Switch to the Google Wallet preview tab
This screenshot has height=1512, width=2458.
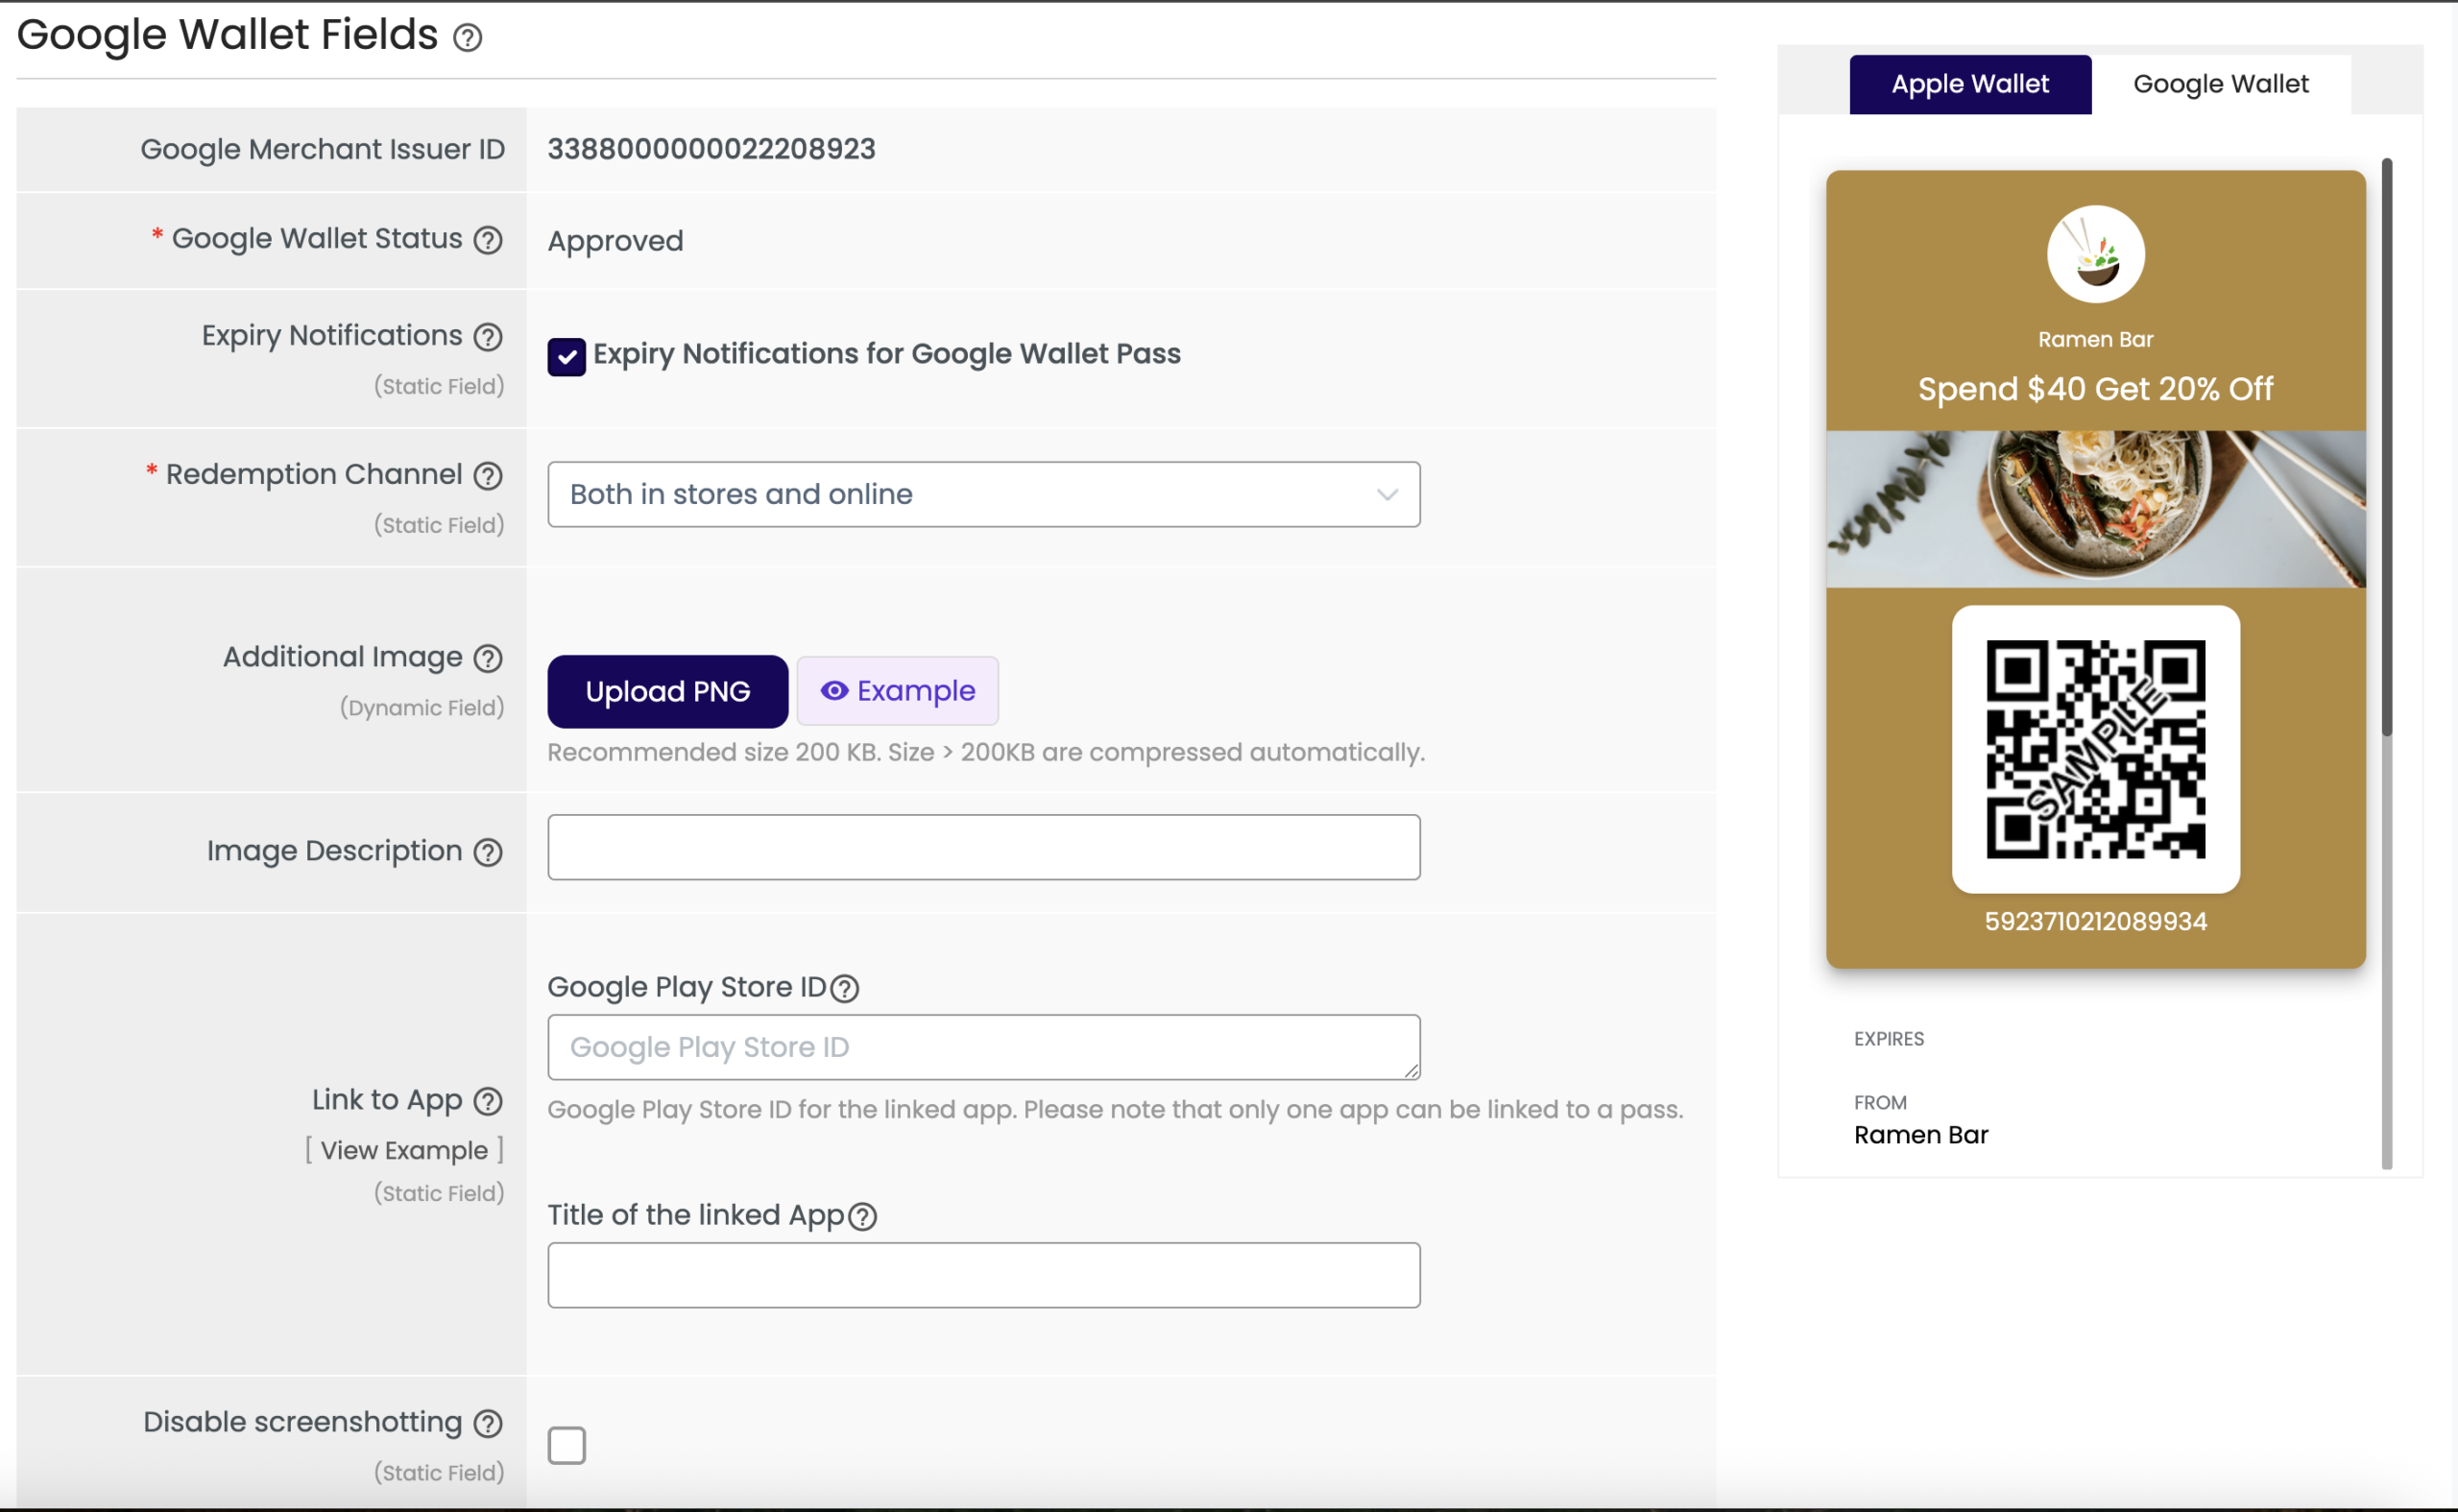(2221, 84)
